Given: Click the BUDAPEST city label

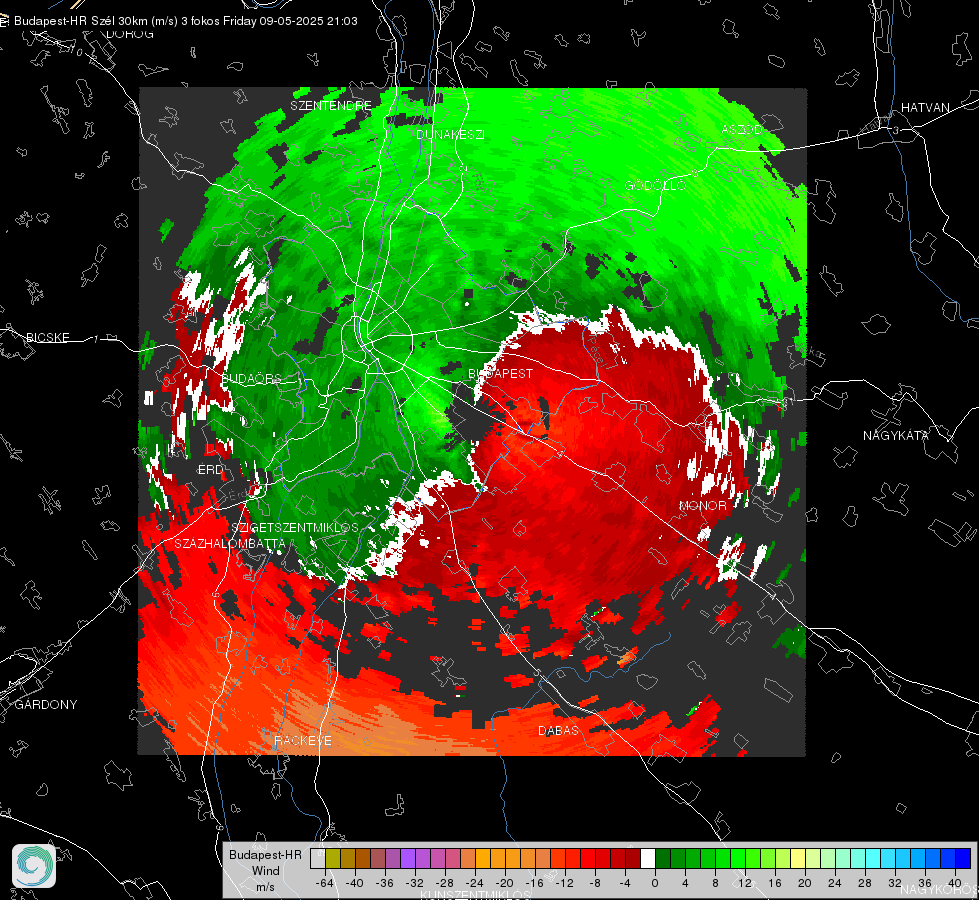Looking at the screenshot, I should [501, 373].
